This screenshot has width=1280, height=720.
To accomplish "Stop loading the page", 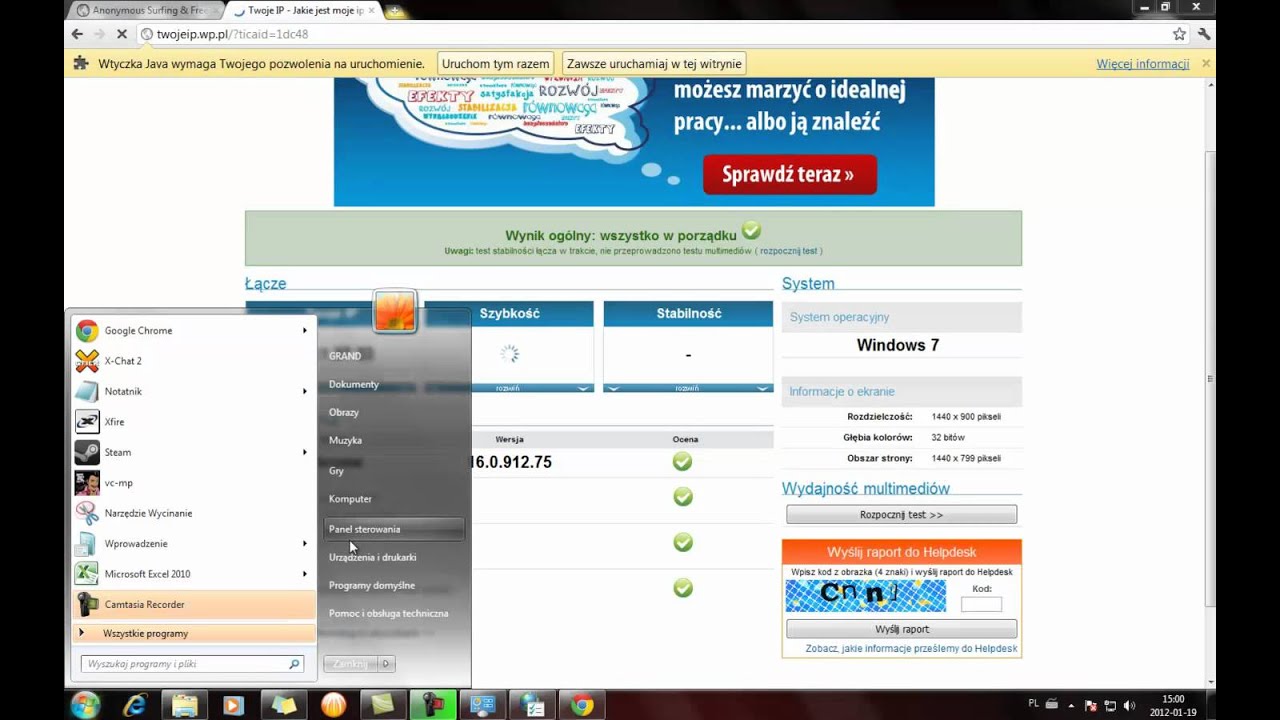I will click(x=121, y=34).
